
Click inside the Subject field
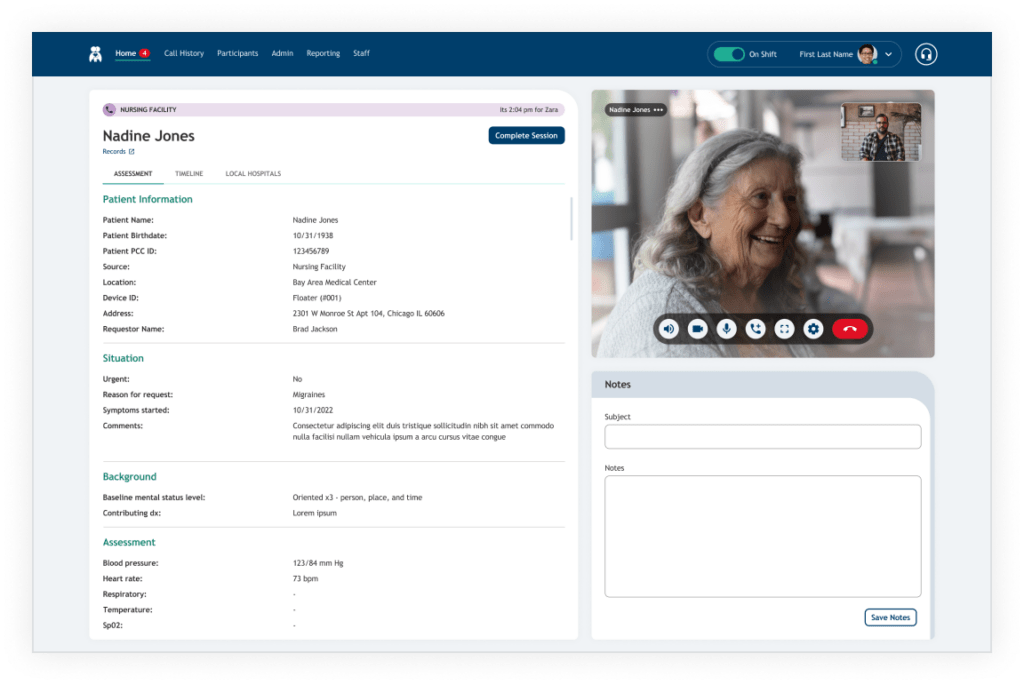pyautogui.click(x=762, y=436)
